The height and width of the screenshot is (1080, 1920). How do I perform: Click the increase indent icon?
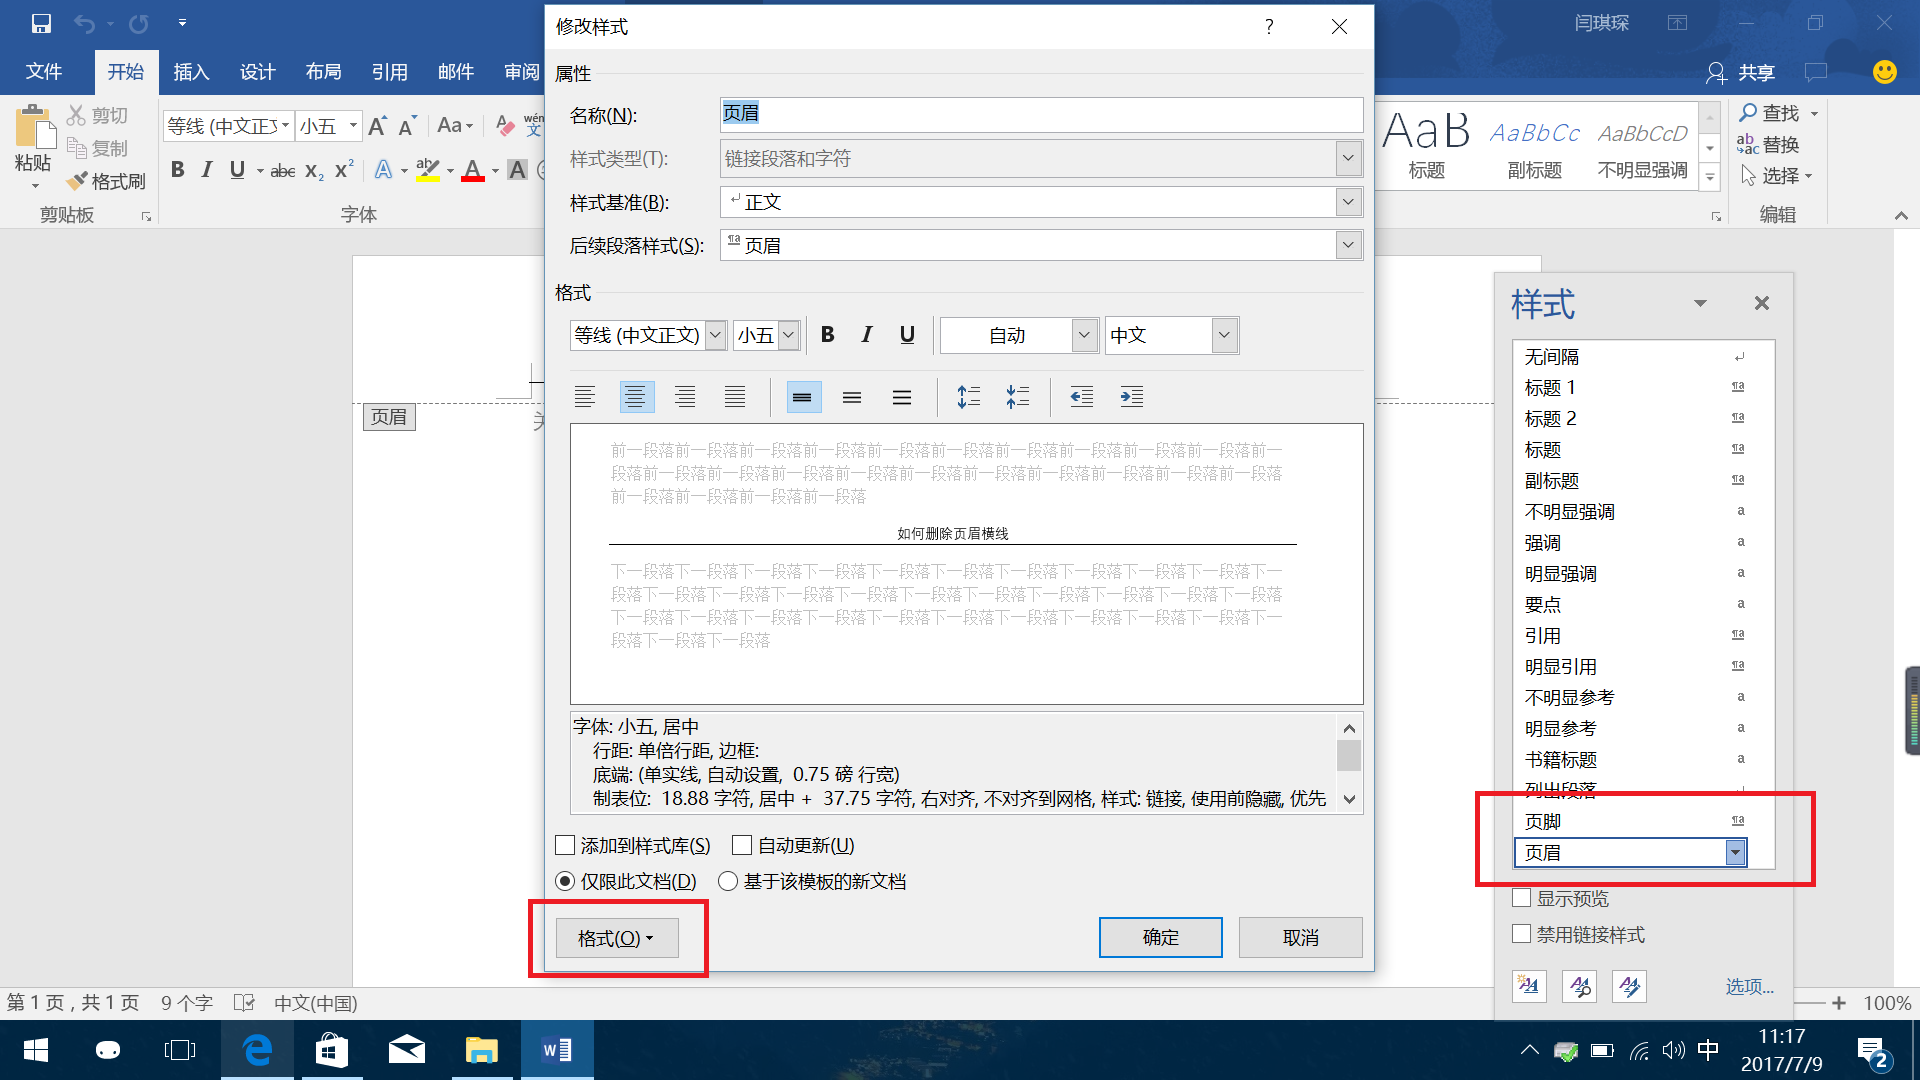point(1130,397)
